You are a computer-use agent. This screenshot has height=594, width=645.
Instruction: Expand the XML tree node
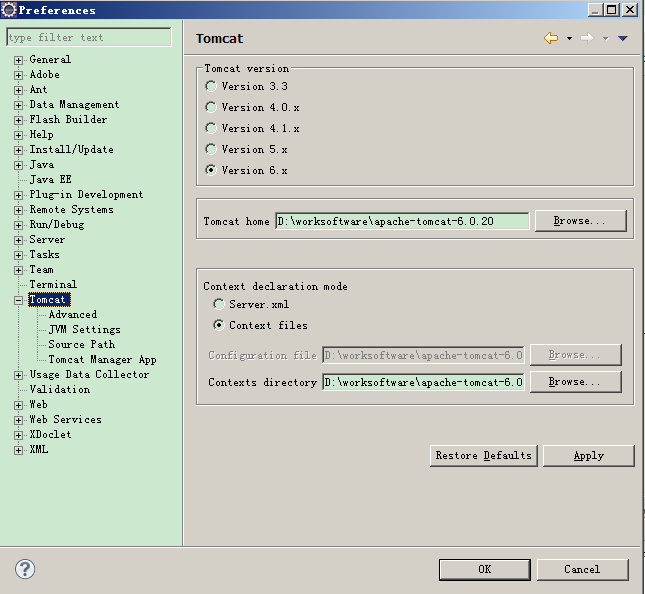point(18,450)
